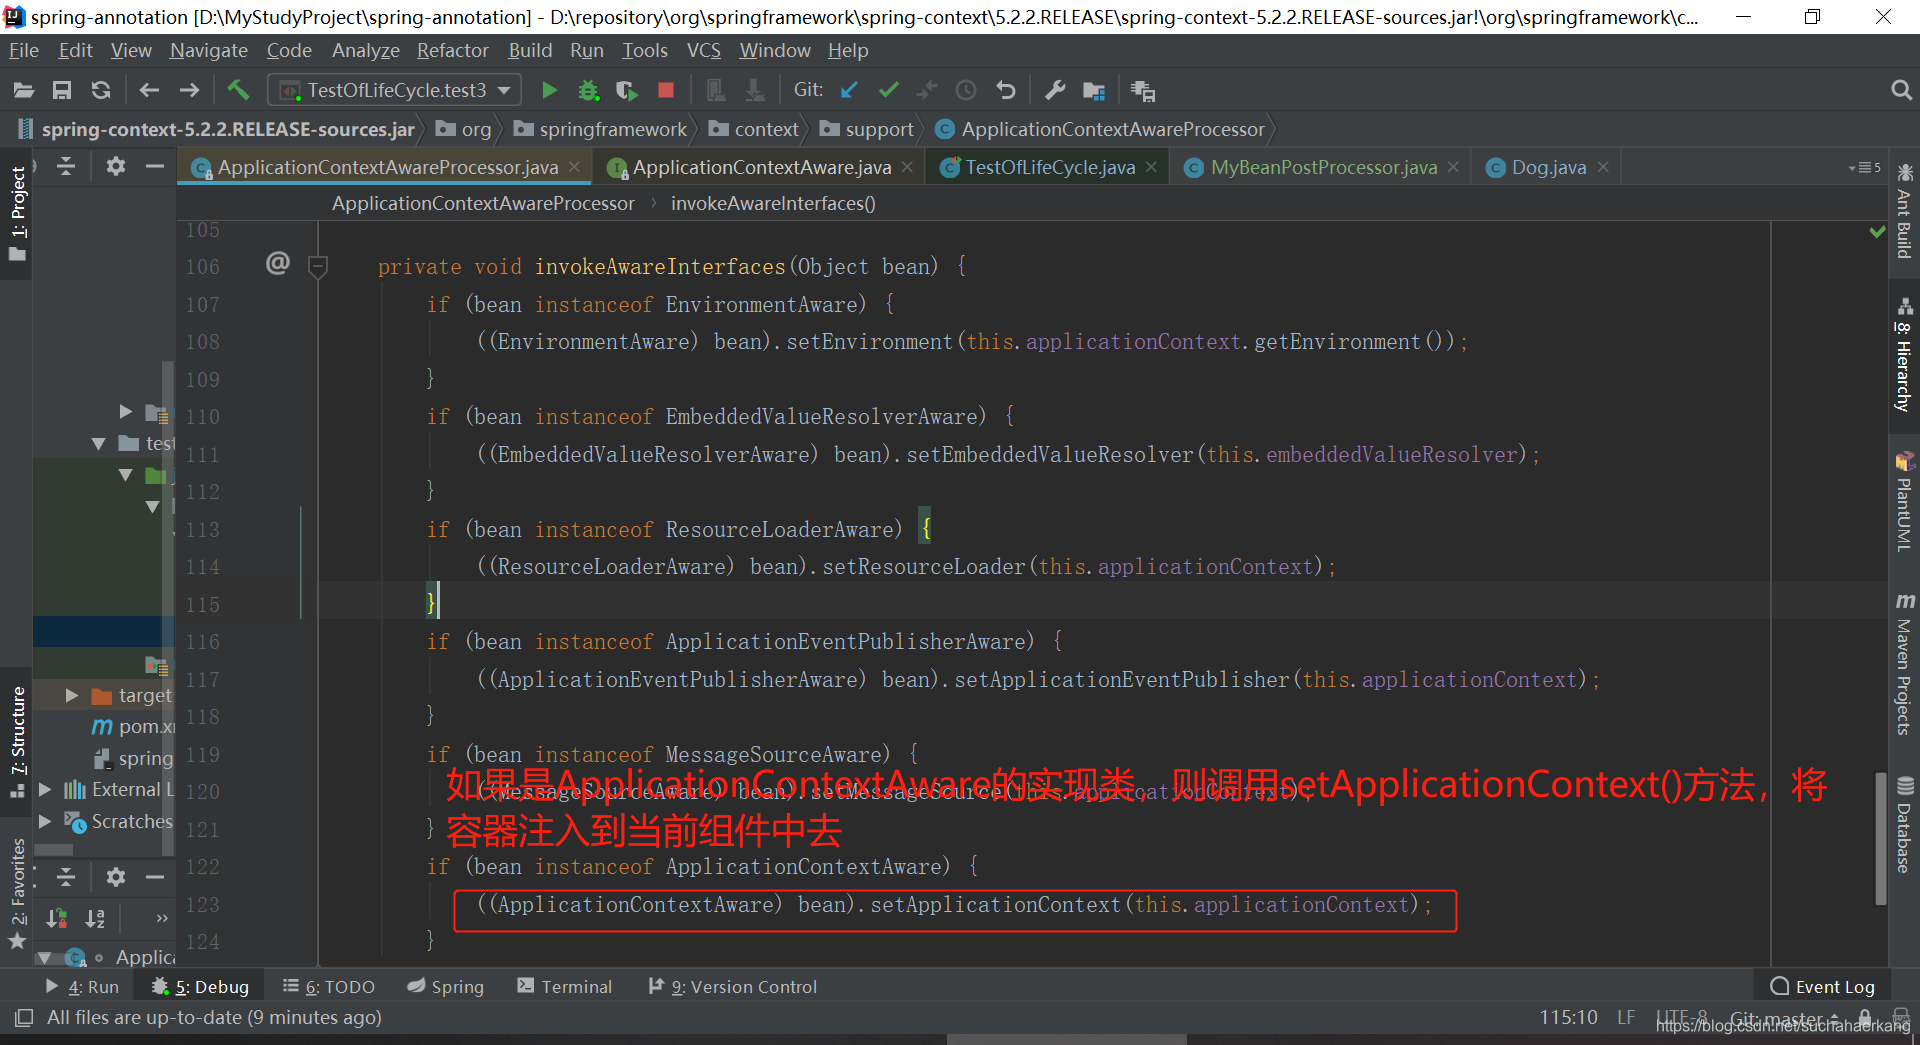Toggle the Project tool window
Image resolution: width=1920 pixels, height=1045 pixels.
tap(17, 212)
